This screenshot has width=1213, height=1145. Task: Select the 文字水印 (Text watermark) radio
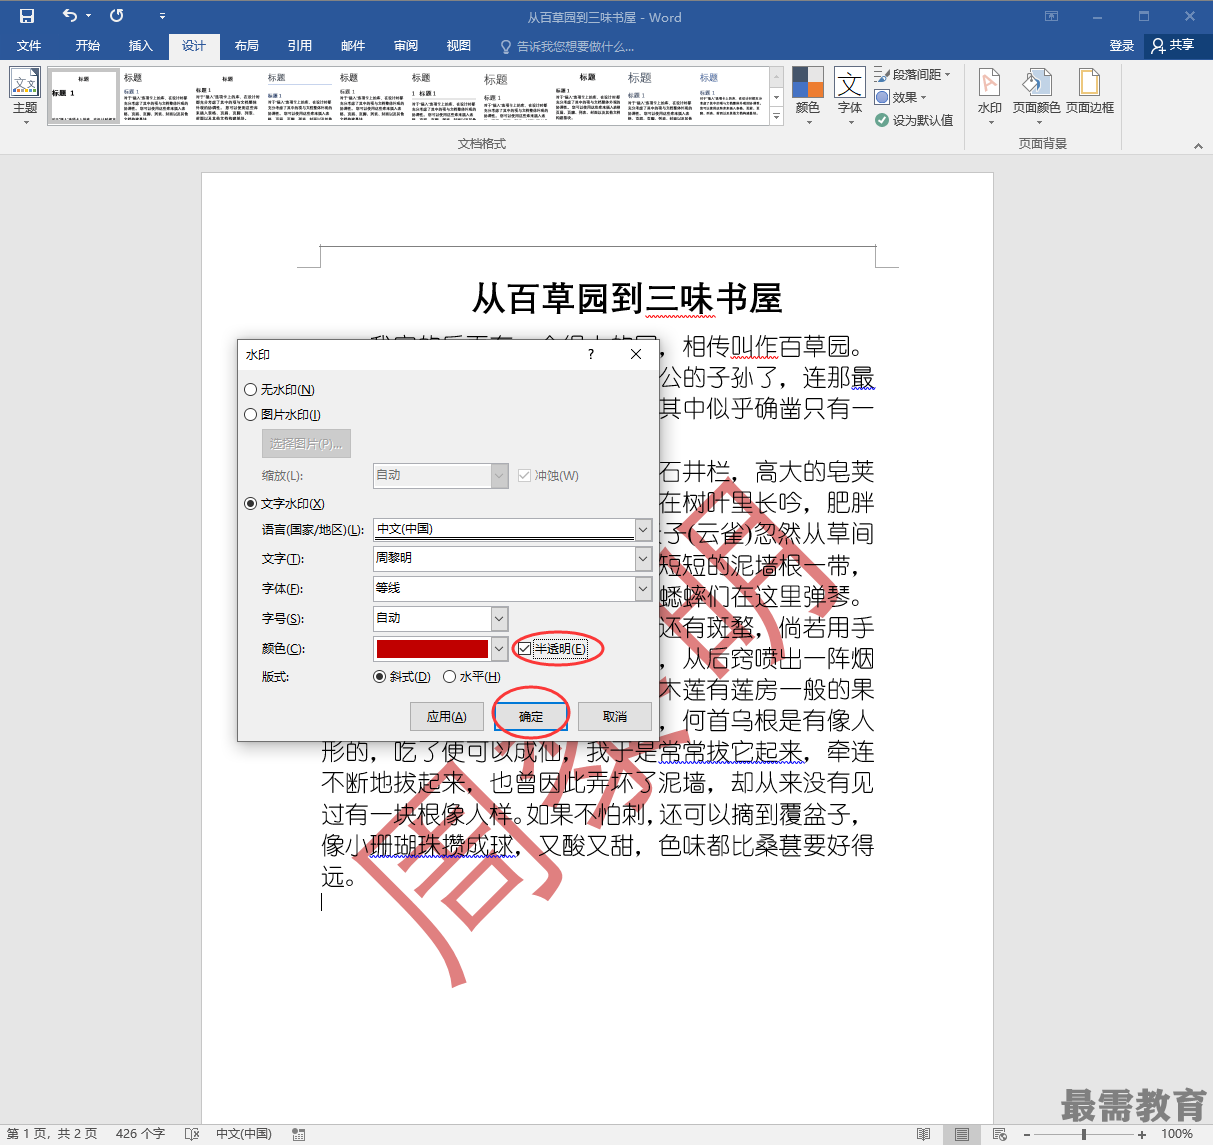pos(251,504)
